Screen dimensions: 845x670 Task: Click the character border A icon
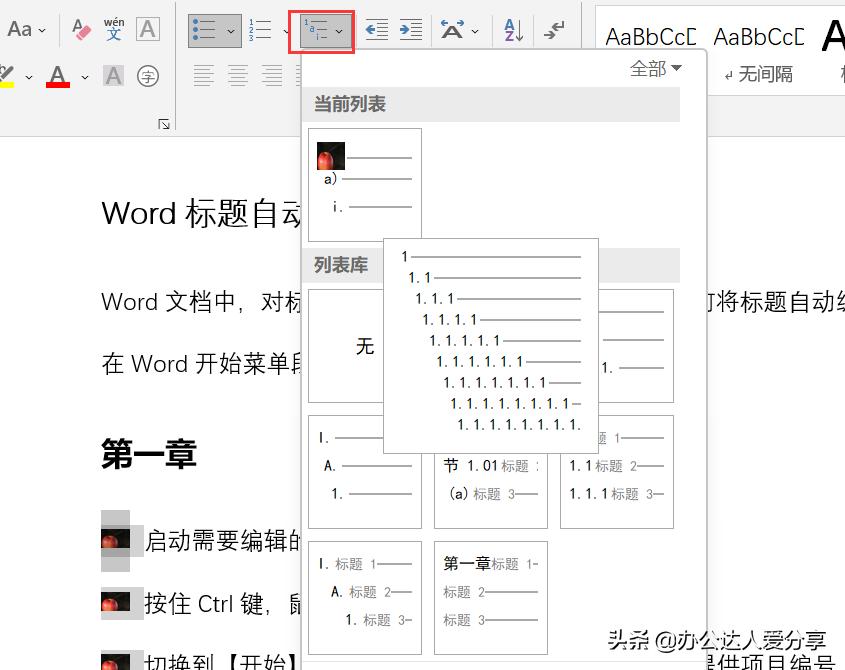(148, 29)
